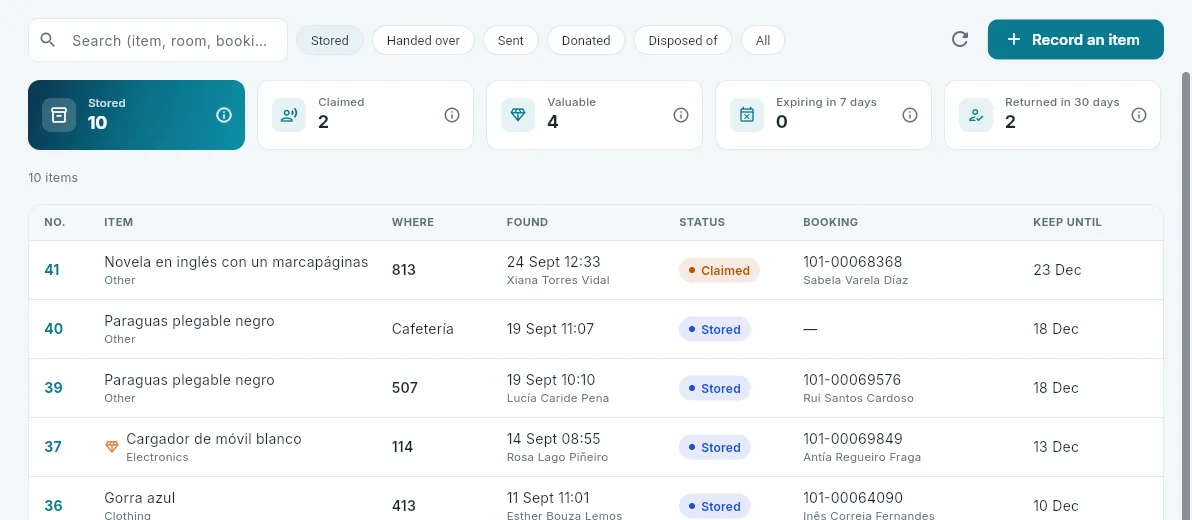
Task: Open info icon on Expiring in 7 days card
Action: point(909,115)
